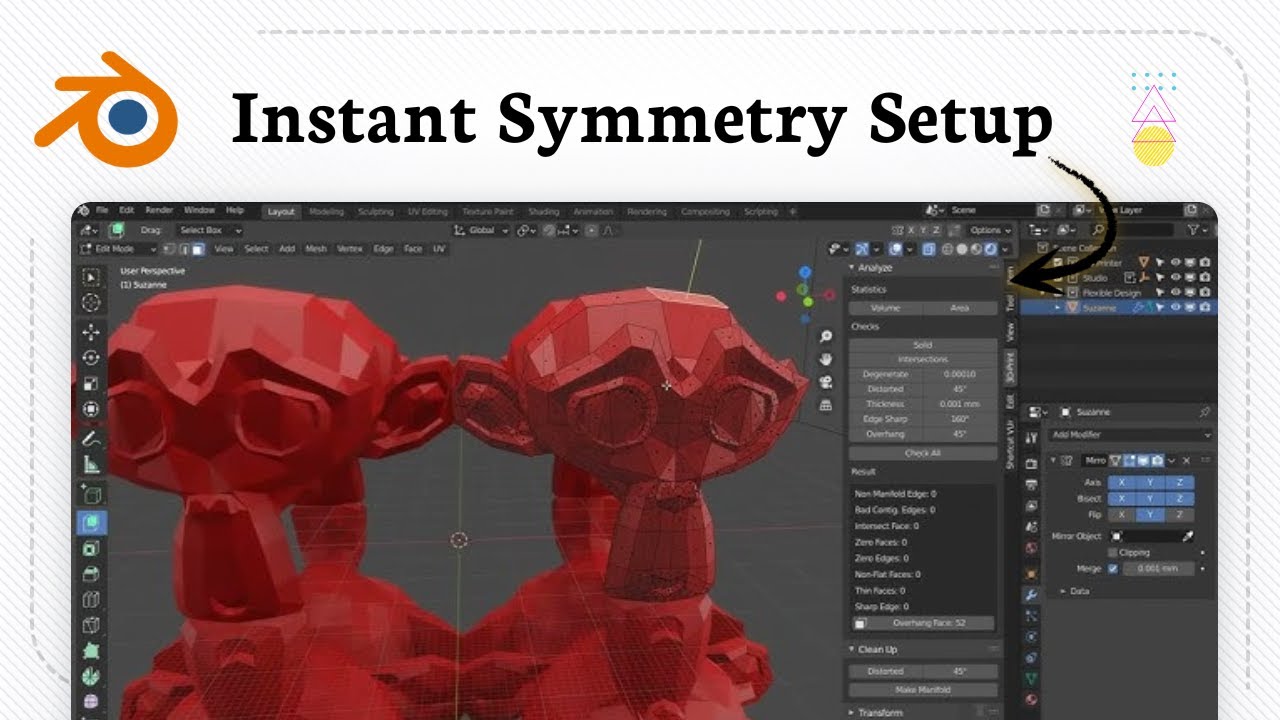1280x720 pixels.
Task: Click the Make Manifold button
Action: tap(923, 690)
